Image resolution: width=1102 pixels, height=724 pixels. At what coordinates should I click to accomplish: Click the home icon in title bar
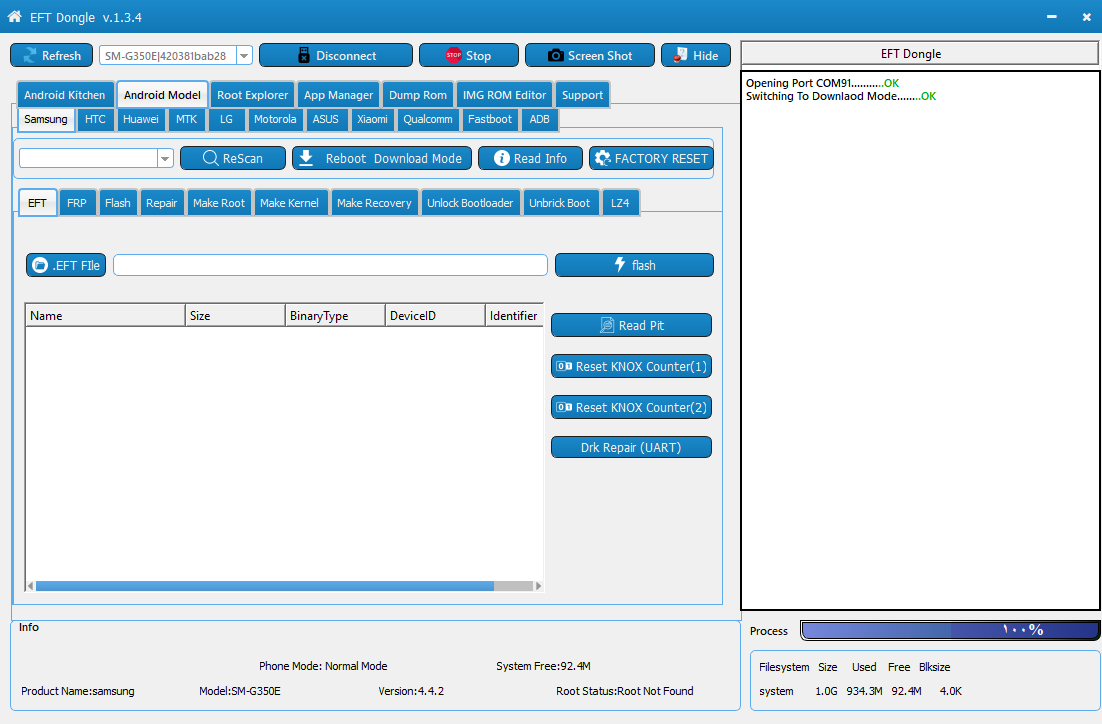[x=14, y=16]
